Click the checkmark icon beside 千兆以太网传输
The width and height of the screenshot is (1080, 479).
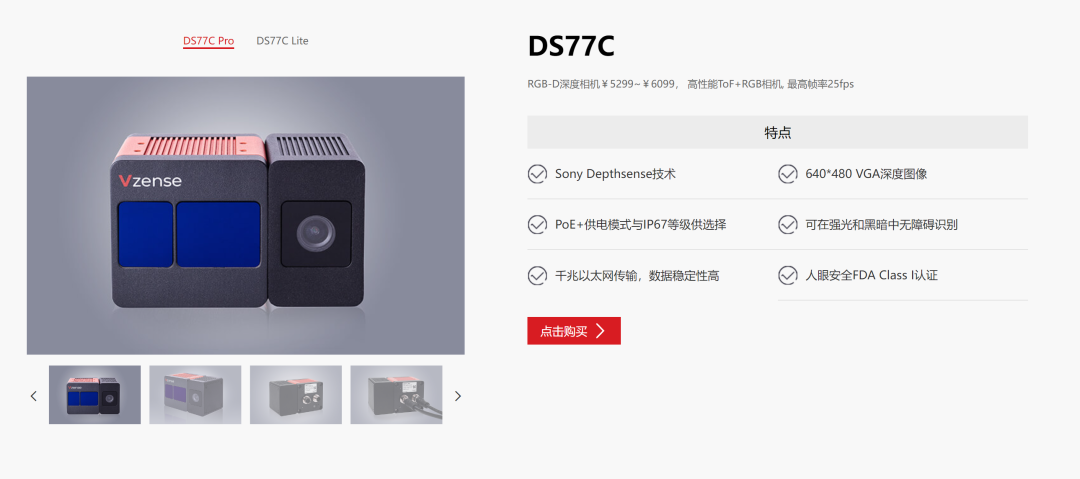click(x=537, y=276)
